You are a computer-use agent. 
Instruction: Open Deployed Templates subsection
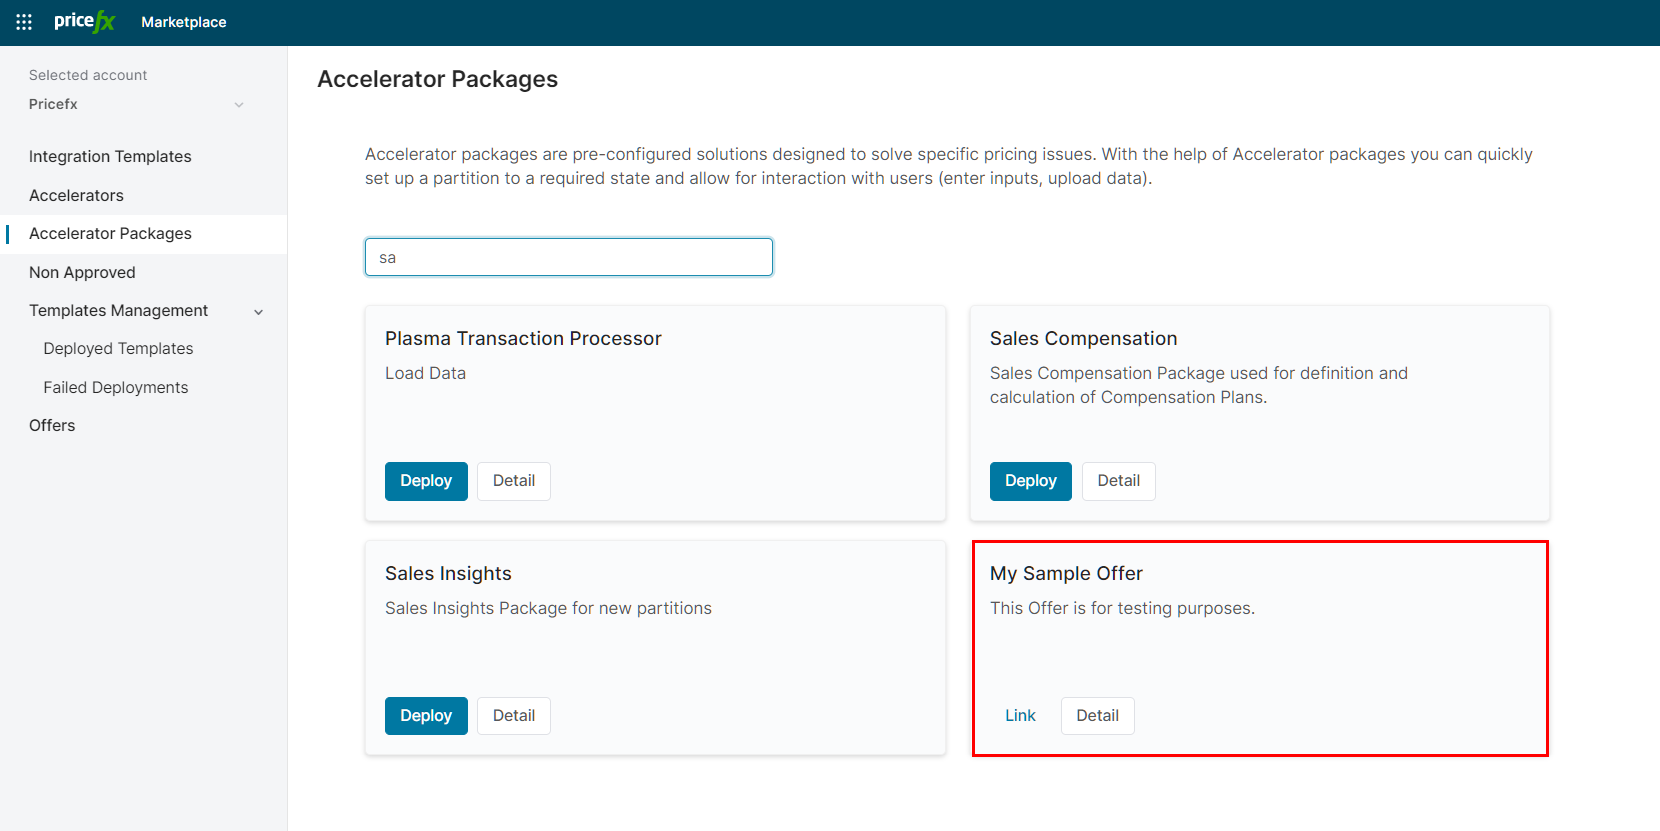[x=118, y=348]
